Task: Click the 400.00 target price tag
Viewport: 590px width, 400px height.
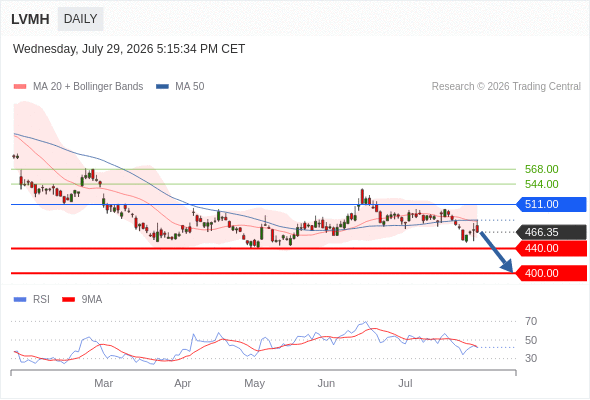Action: point(551,273)
